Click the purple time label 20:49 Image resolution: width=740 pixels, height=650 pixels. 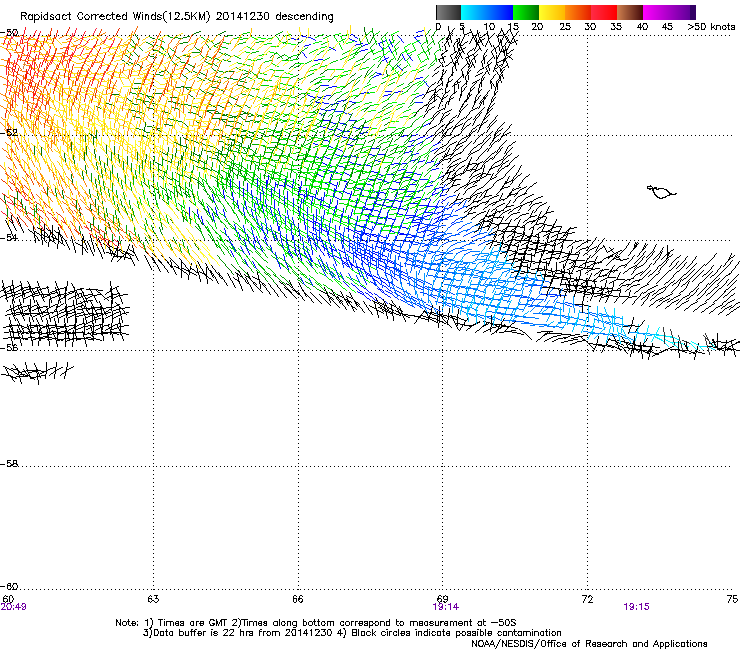click(x=13, y=607)
